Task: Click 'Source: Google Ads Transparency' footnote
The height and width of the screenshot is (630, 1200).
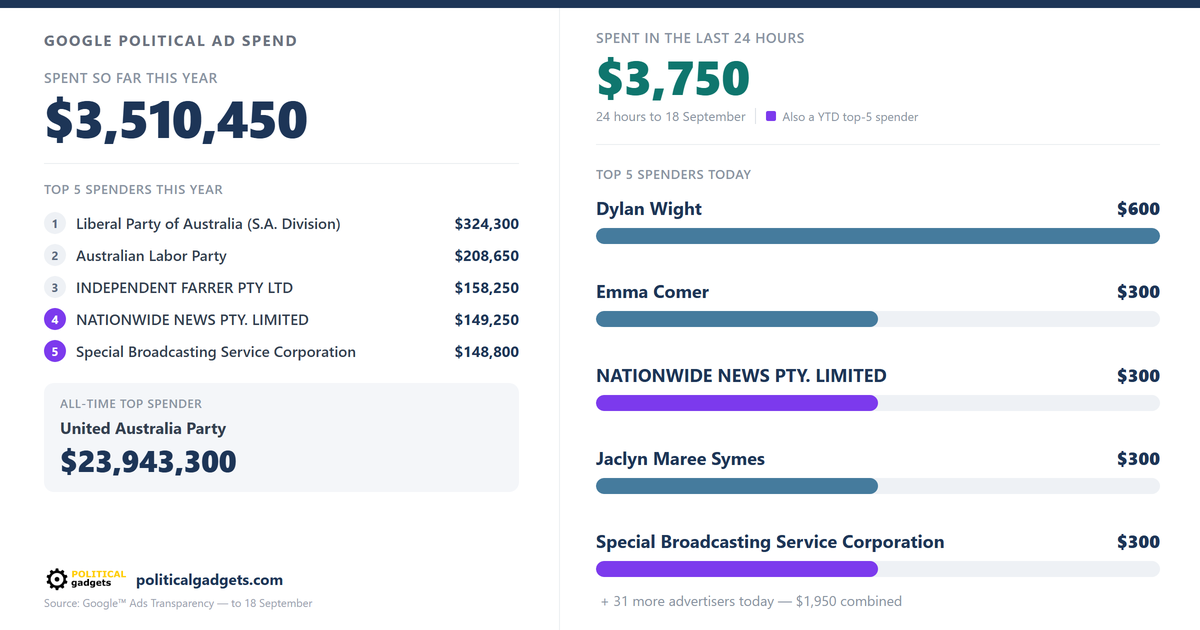Action: point(178,604)
